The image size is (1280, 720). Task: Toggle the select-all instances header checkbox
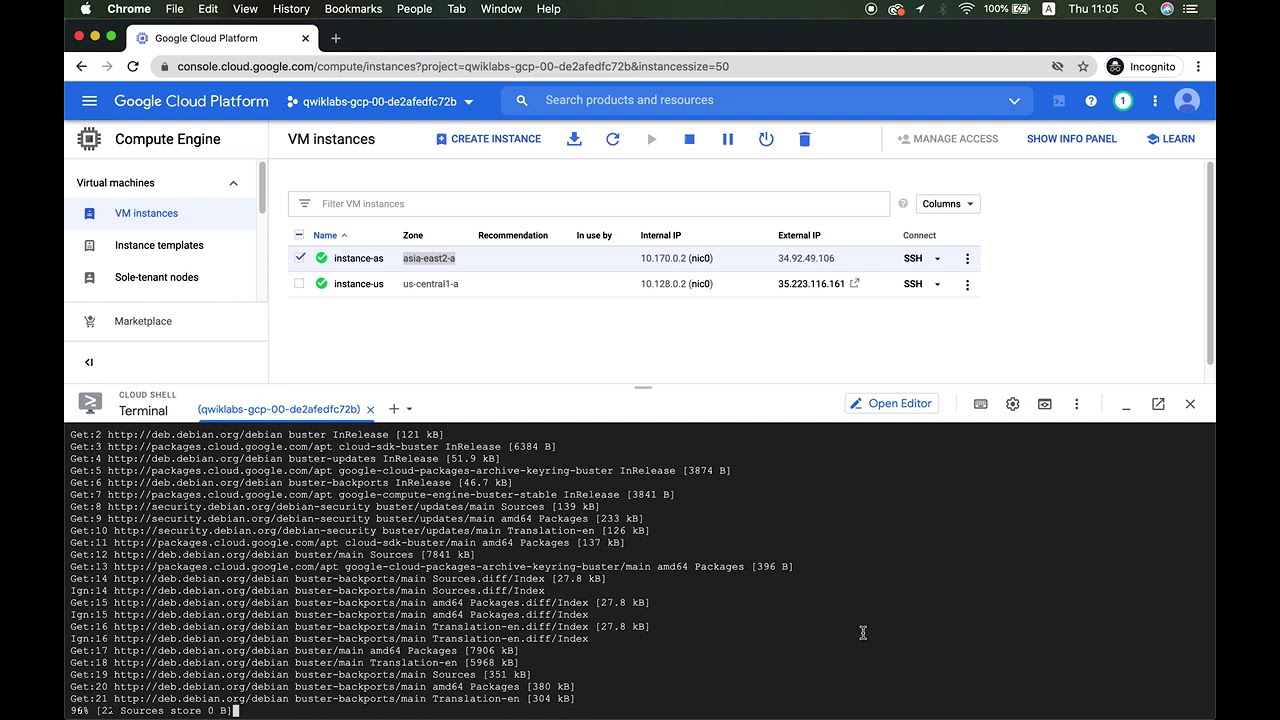(x=299, y=235)
